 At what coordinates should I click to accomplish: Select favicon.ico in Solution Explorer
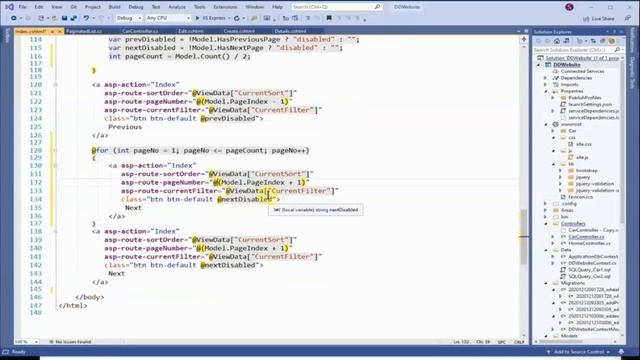[x=580, y=197]
